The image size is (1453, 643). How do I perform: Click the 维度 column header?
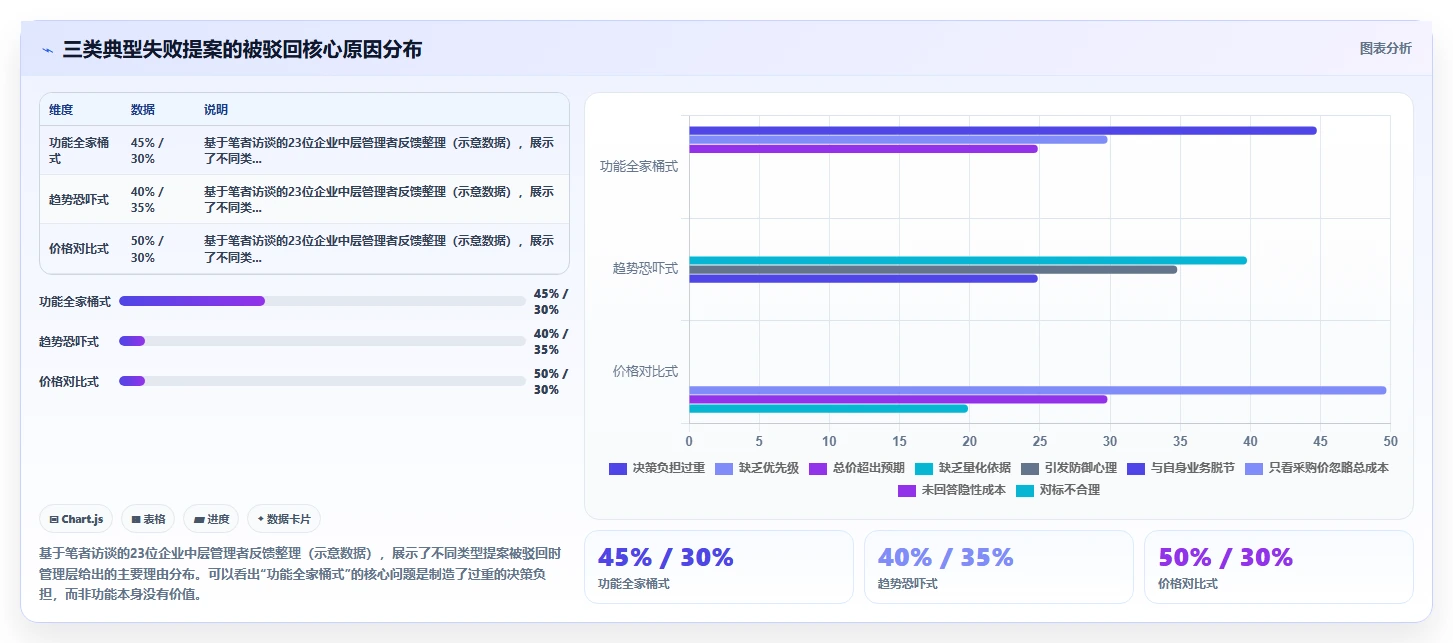(x=61, y=110)
